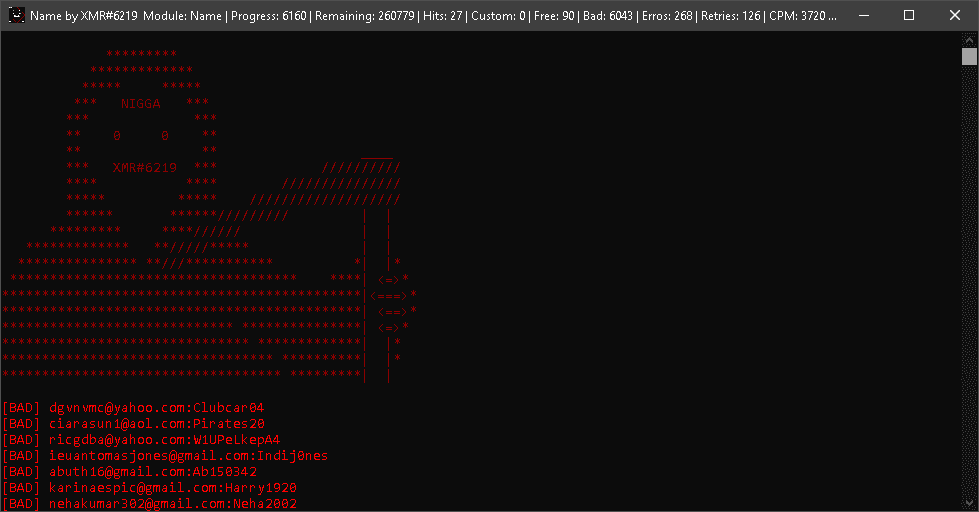The image size is (979, 512).
Task: Maximize the console window
Action: pyautogui.click(x=909, y=15)
